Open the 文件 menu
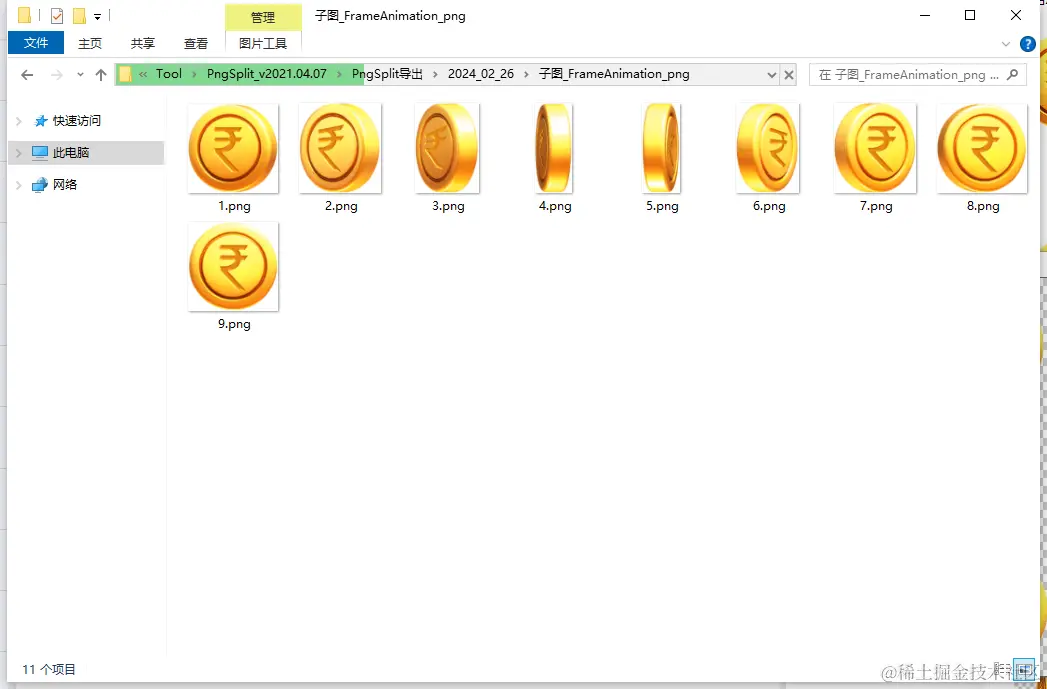1047x689 pixels. click(x=36, y=43)
